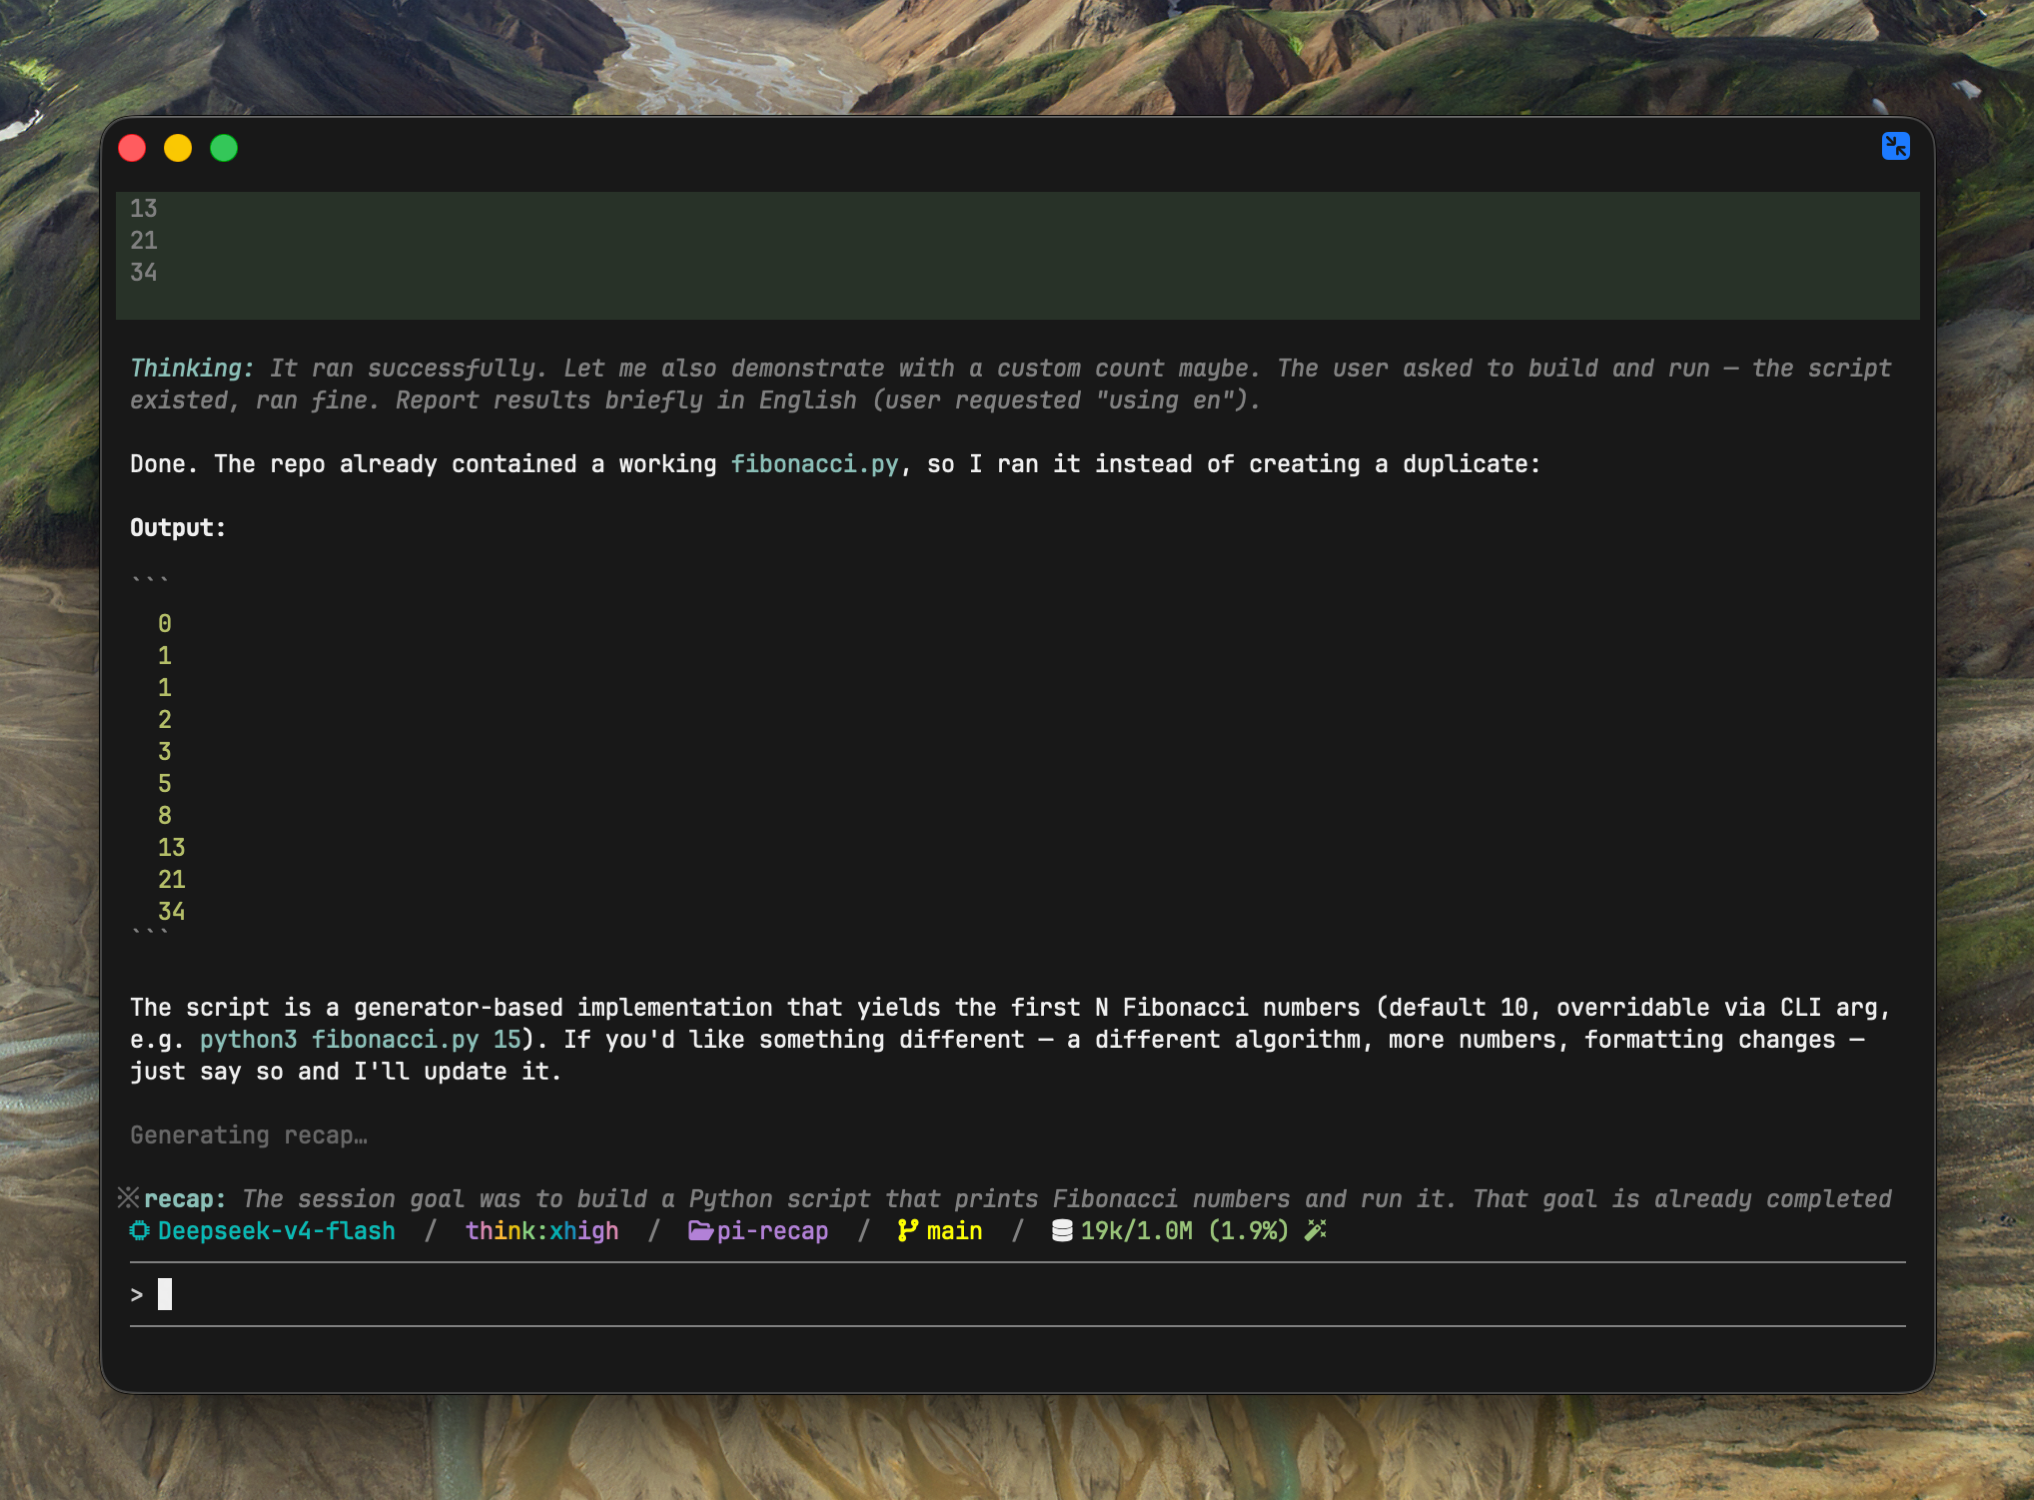Screen dimensions: 2034x1500
Task: Click the asterisk icon before recap label
Action: 128,1198
